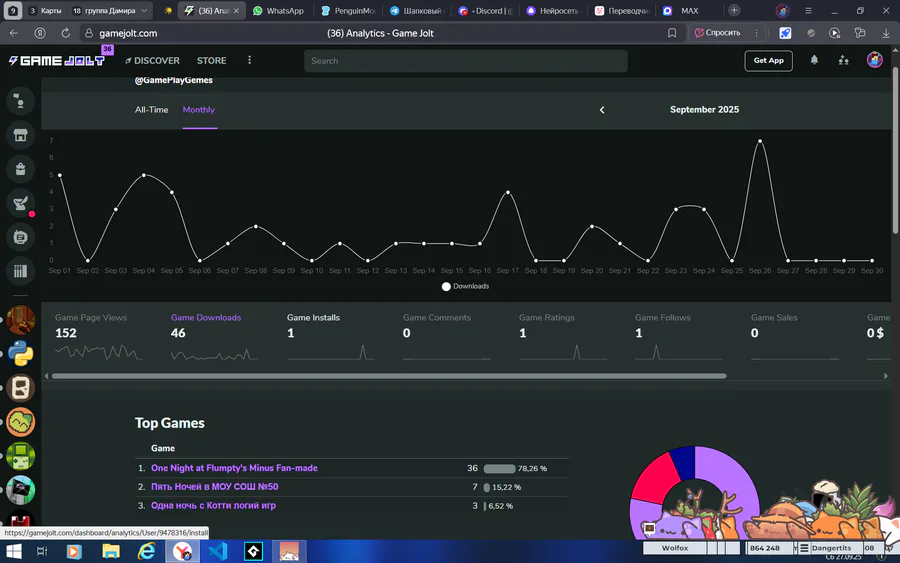This screenshot has width=900, height=563.
Task: Go to previous month with left chevron
Action: (602, 110)
